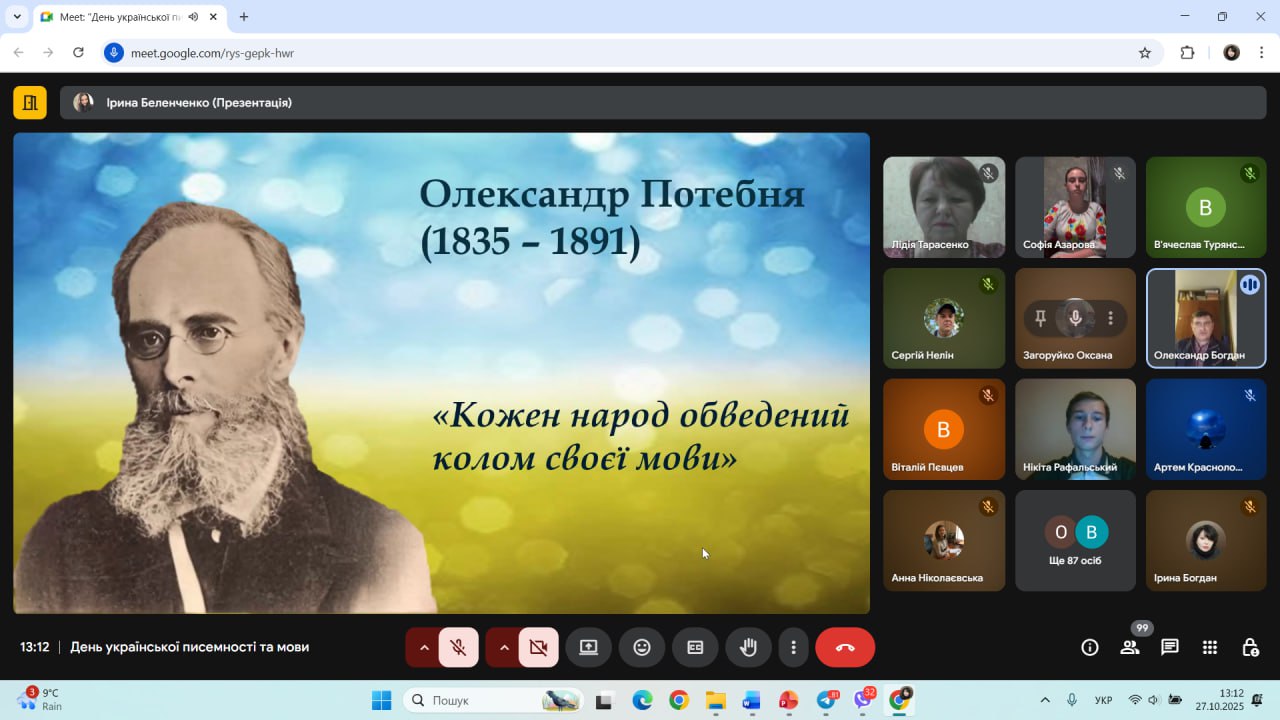Open the emoji reactions panel
Image resolution: width=1280 pixels, height=720 pixels.
642,647
